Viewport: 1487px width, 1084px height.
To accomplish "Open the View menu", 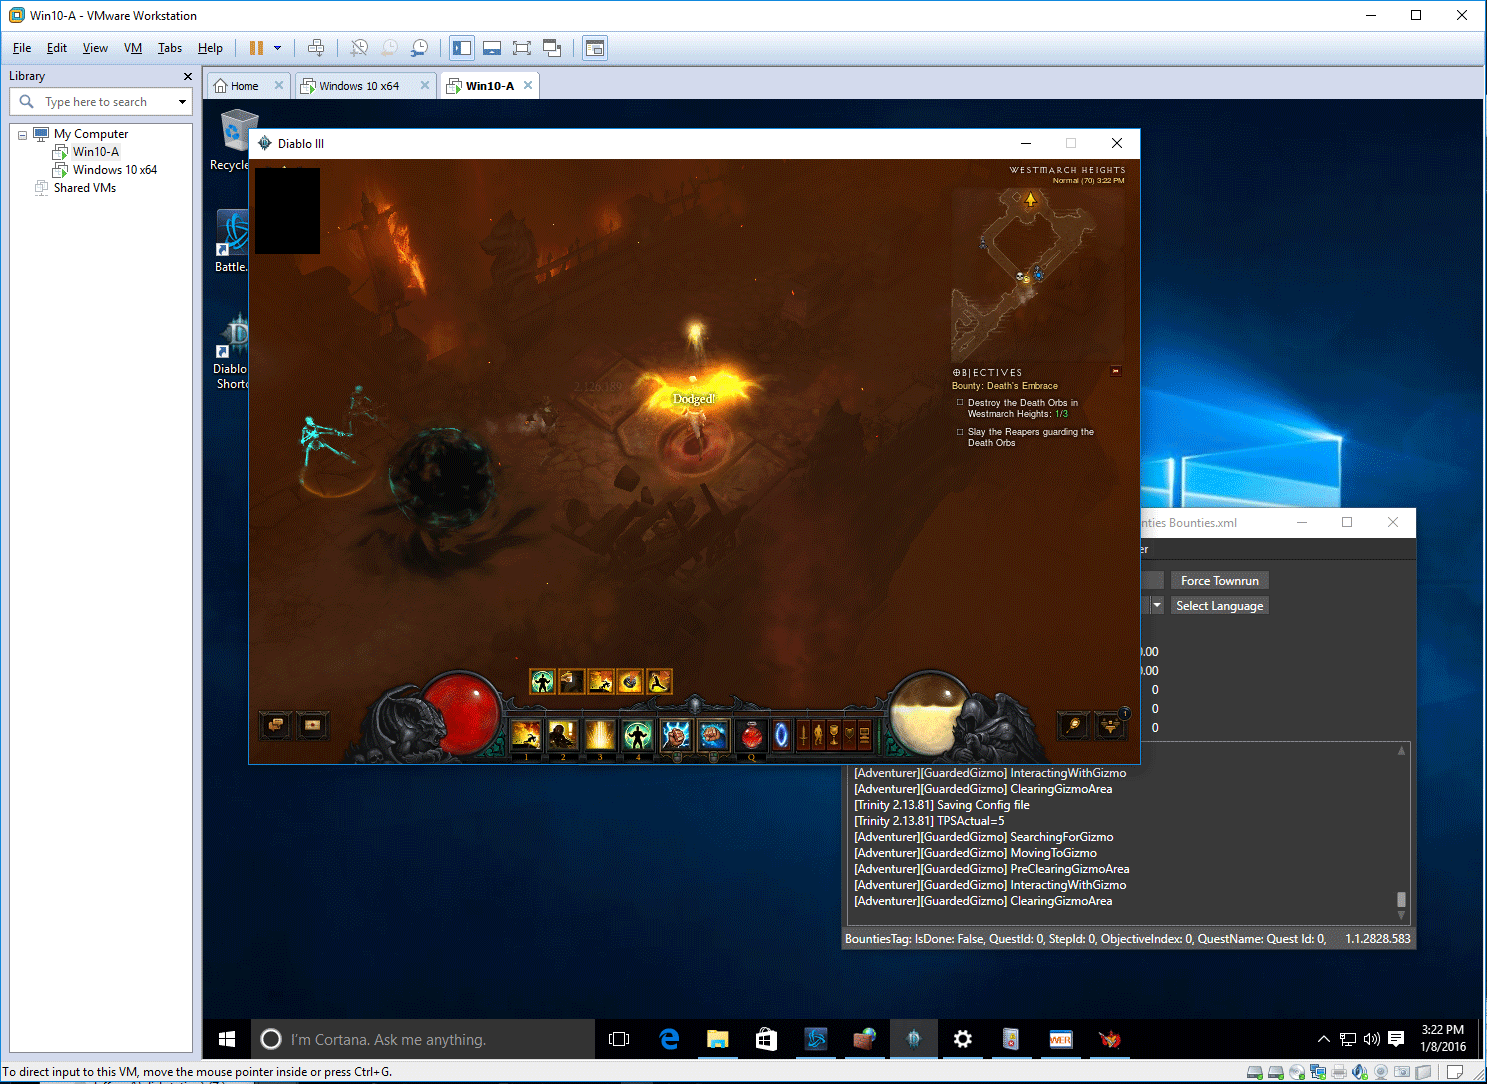I will coord(95,48).
